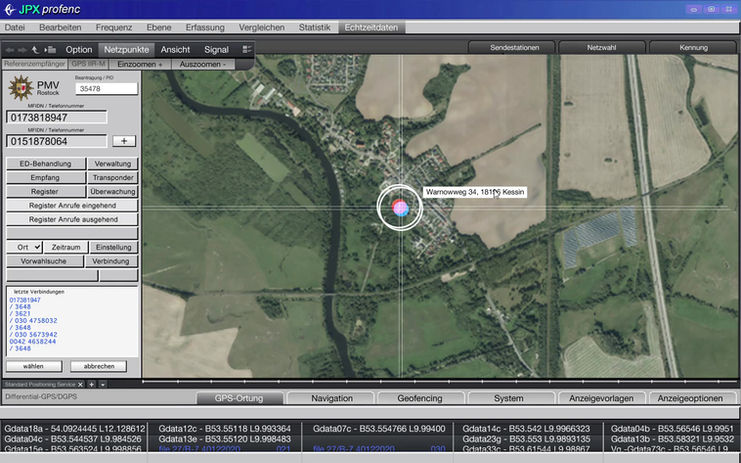
Task: Click the Vorwahlsuche button
Action: pos(44,261)
